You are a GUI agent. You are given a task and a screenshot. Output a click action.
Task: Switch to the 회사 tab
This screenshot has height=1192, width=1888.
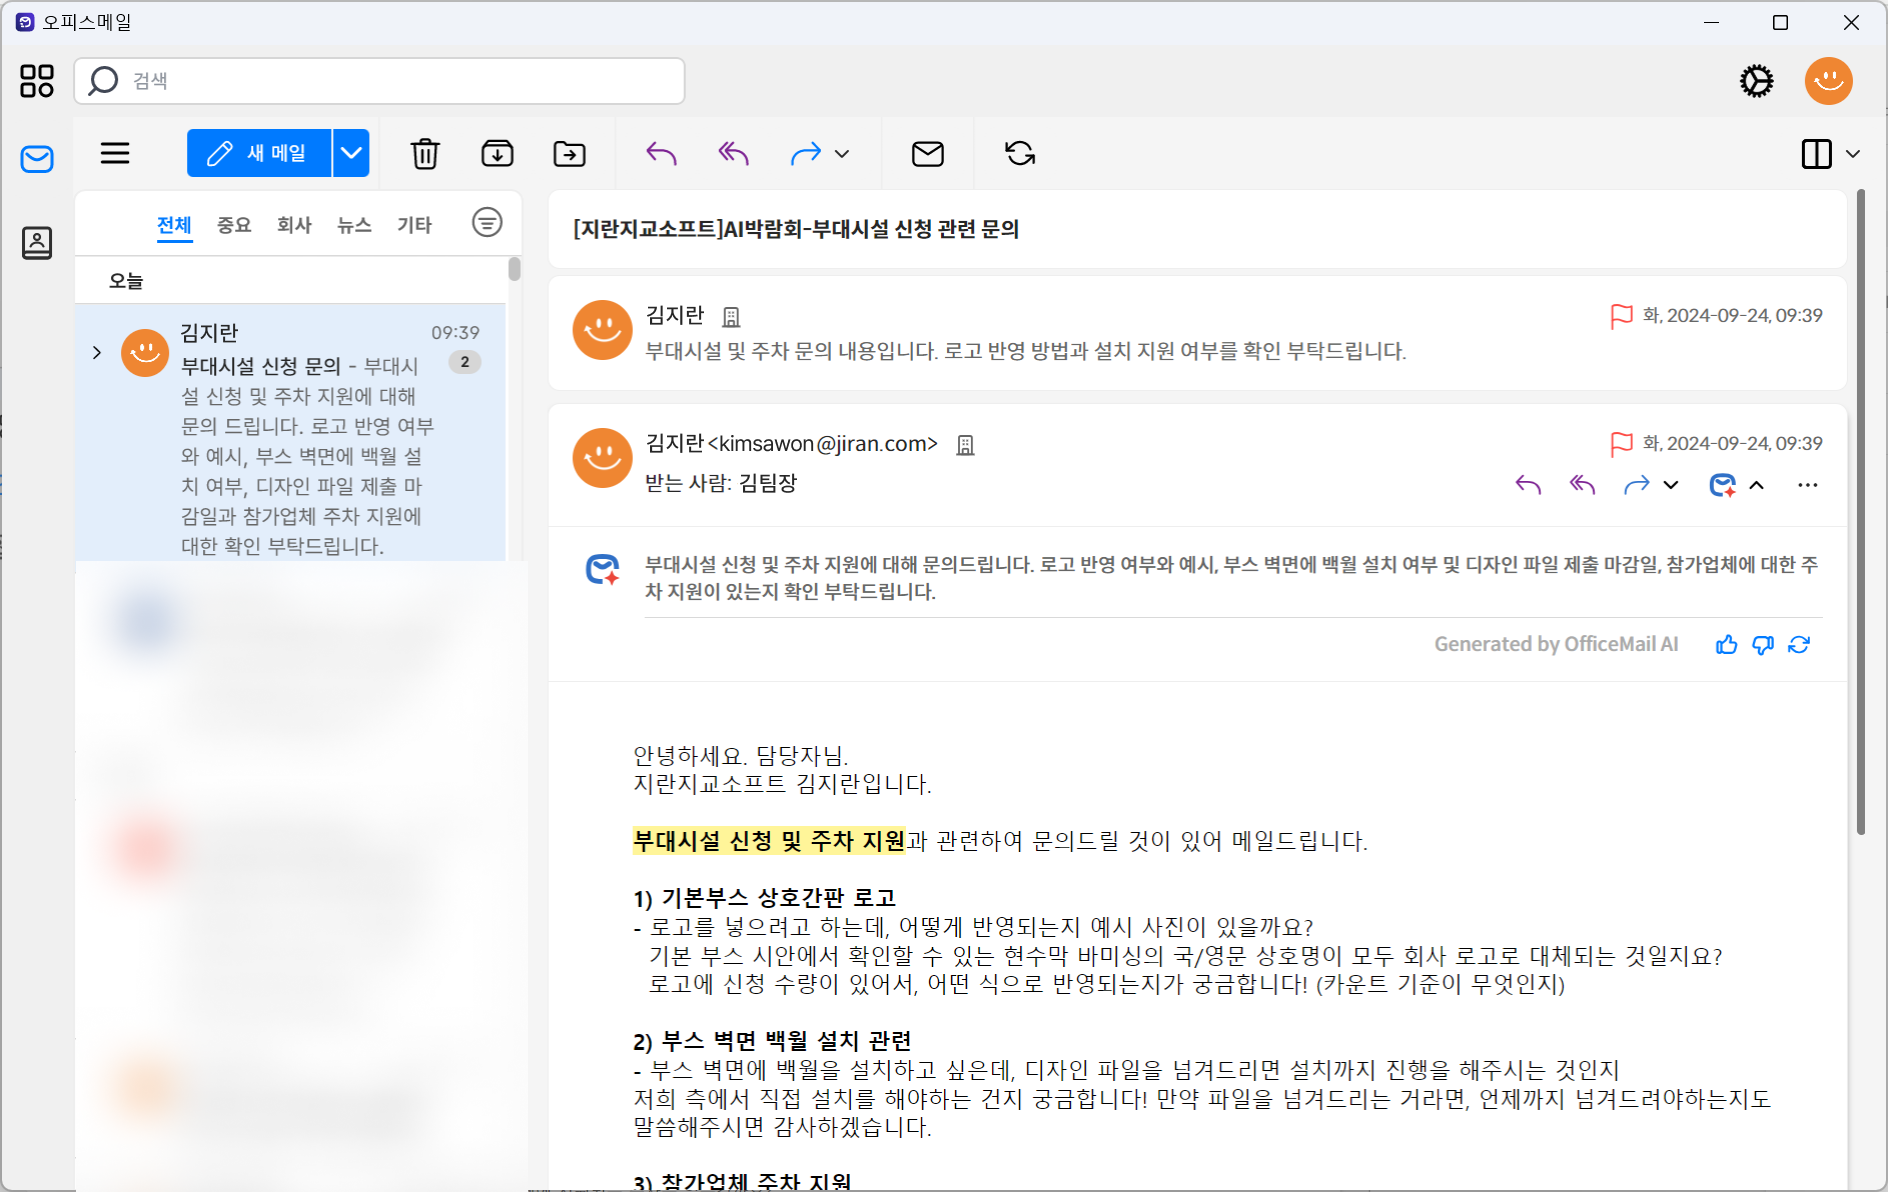tap(294, 225)
